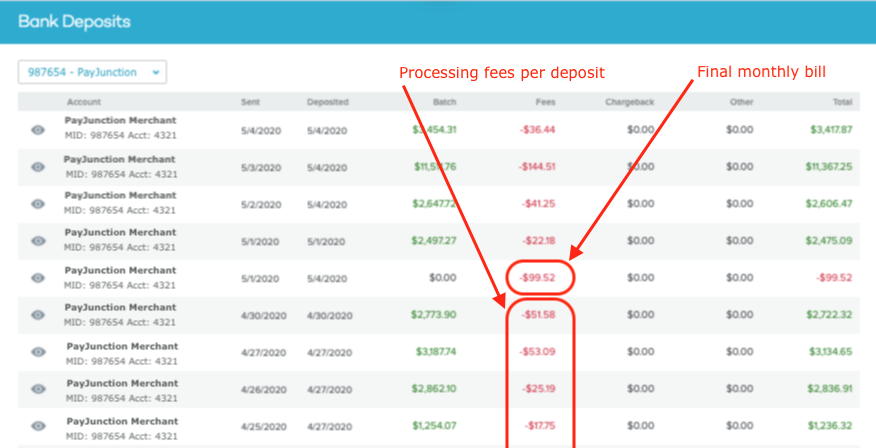Click the -$53.09 fee value

click(538, 352)
